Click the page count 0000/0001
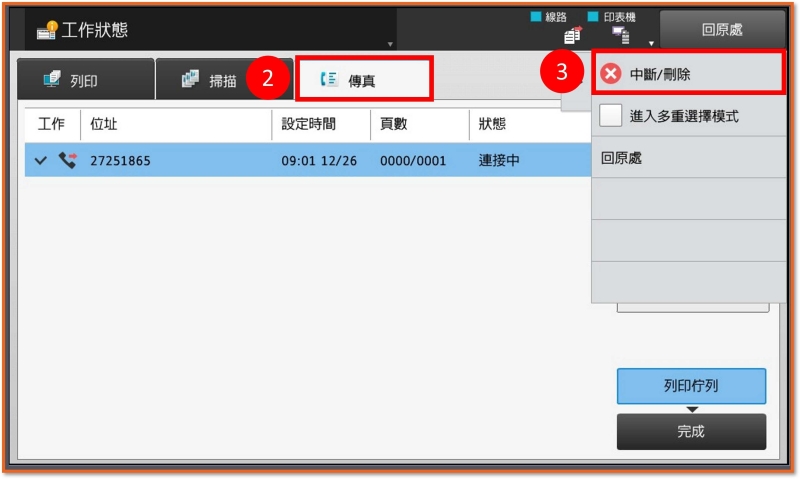Screen dimensions: 800x479 413,161
